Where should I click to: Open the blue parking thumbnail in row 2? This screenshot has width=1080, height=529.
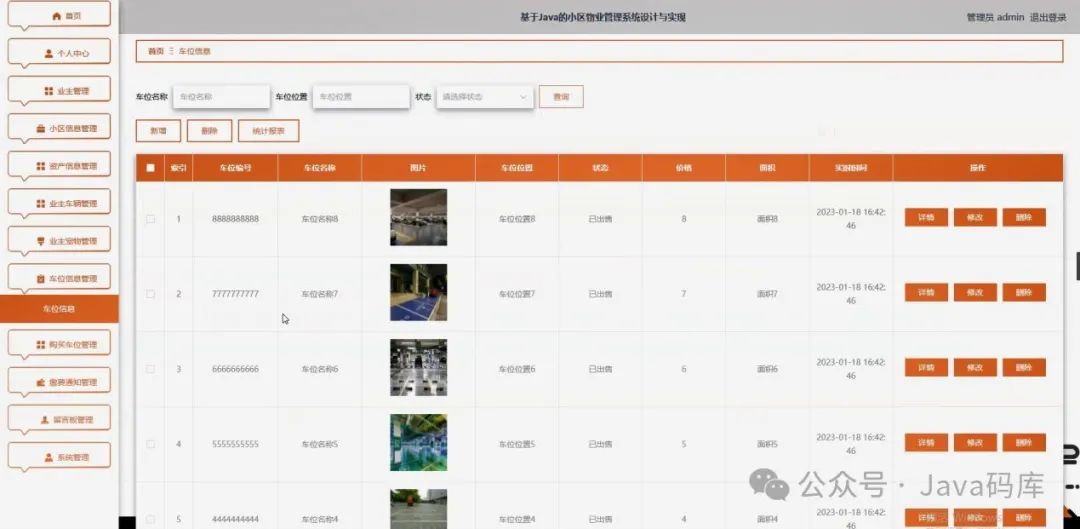click(x=418, y=293)
